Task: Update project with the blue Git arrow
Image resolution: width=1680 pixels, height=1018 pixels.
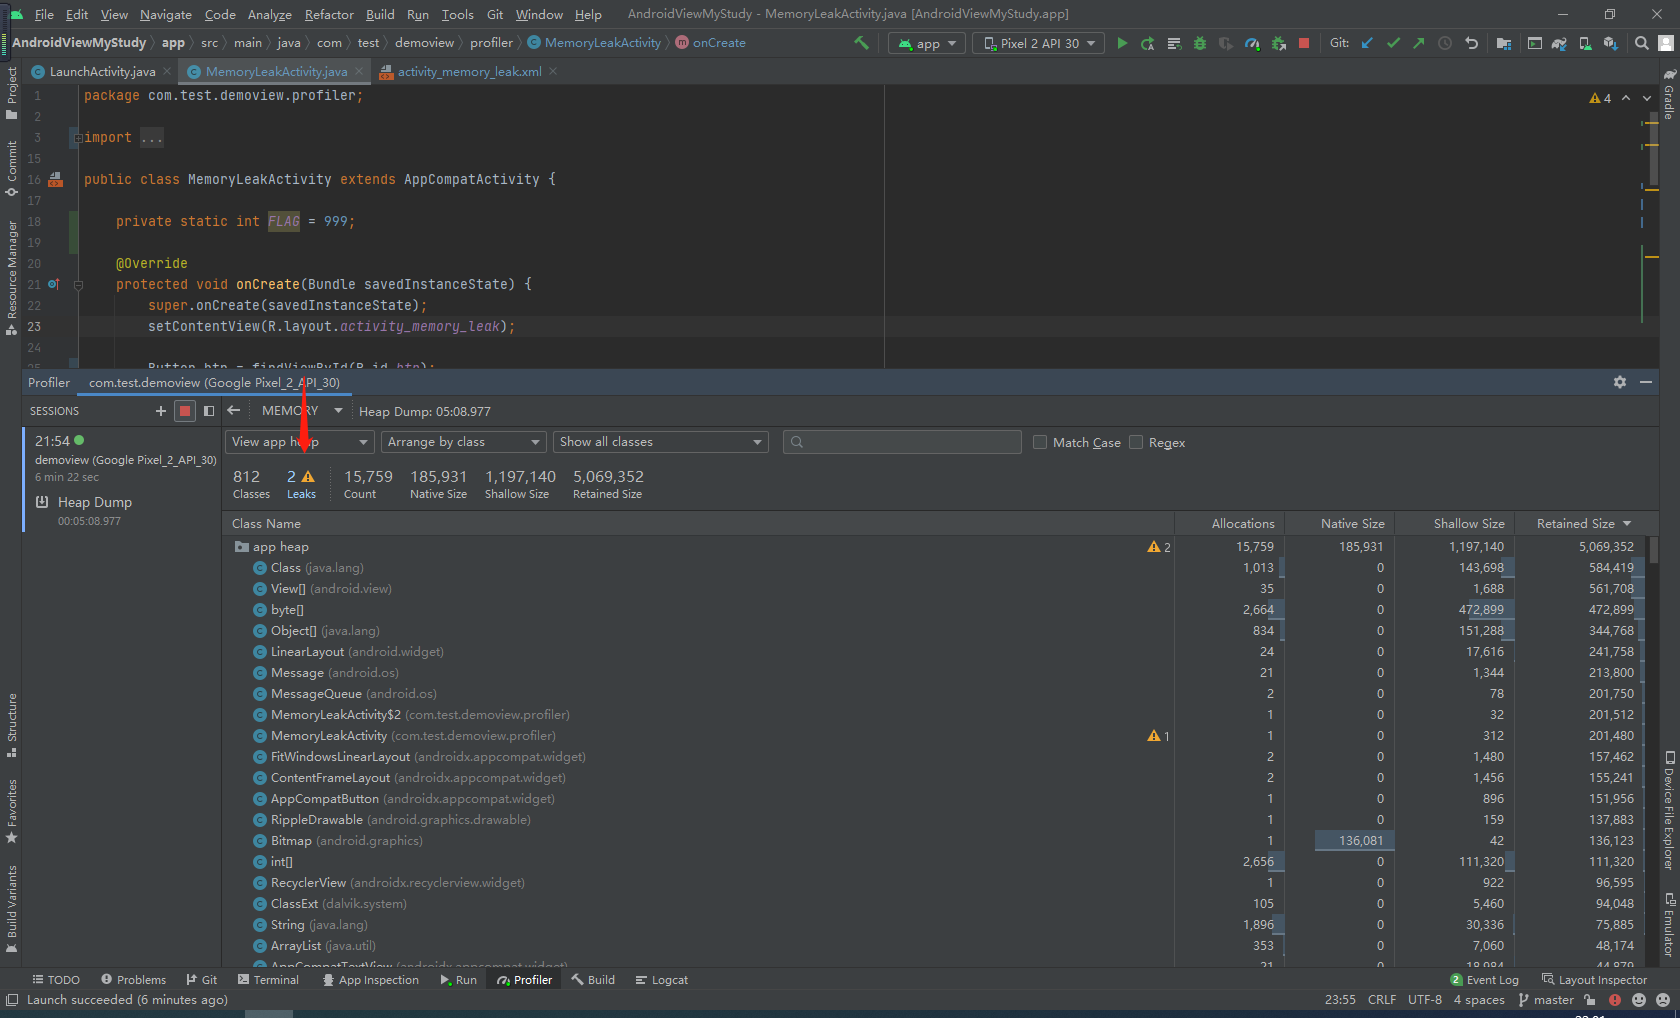Action: point(1368,43)
